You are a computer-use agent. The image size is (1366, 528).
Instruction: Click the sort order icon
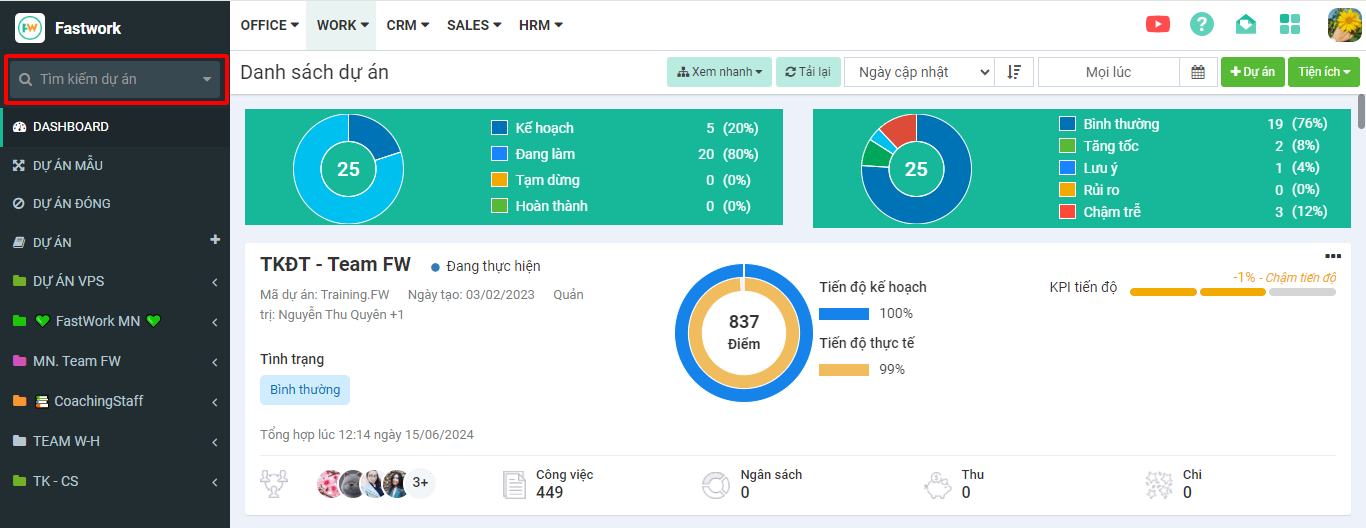pyautogui.click(x=1014, y=72)
